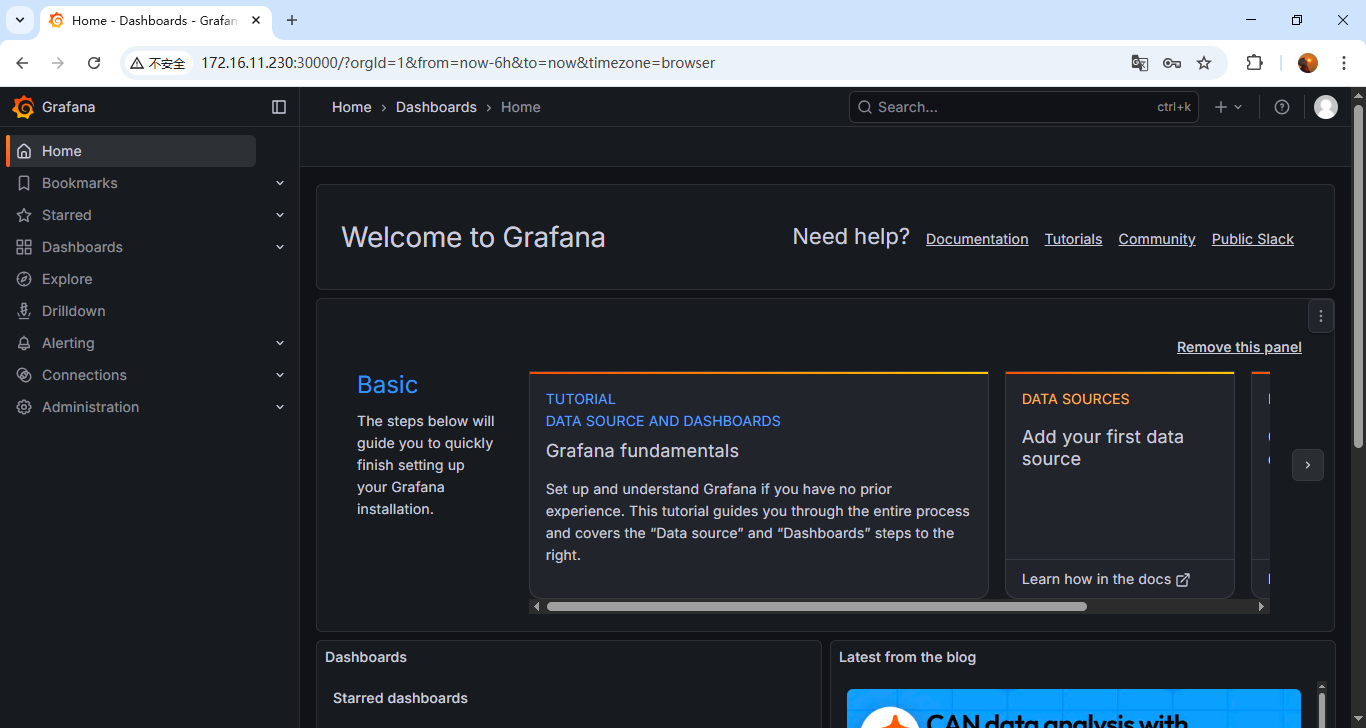The width and height of the screenshot is (1366, 728).
Task: Click Remove this panel link
Action: 1239,347
